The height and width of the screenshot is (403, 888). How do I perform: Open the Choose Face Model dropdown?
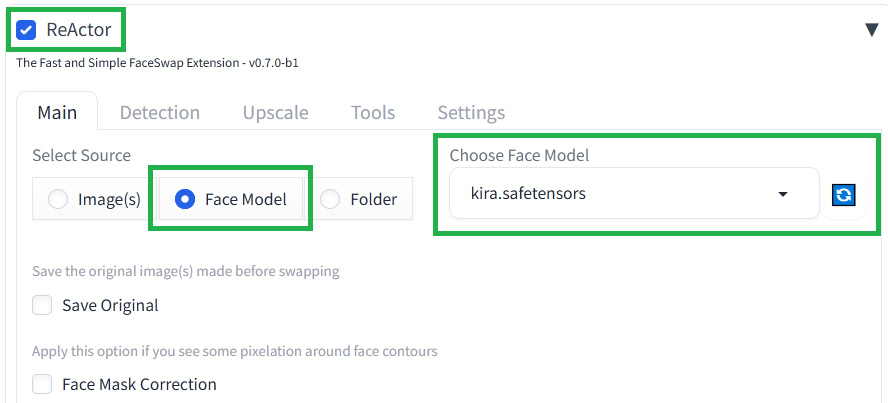(634, 194)
